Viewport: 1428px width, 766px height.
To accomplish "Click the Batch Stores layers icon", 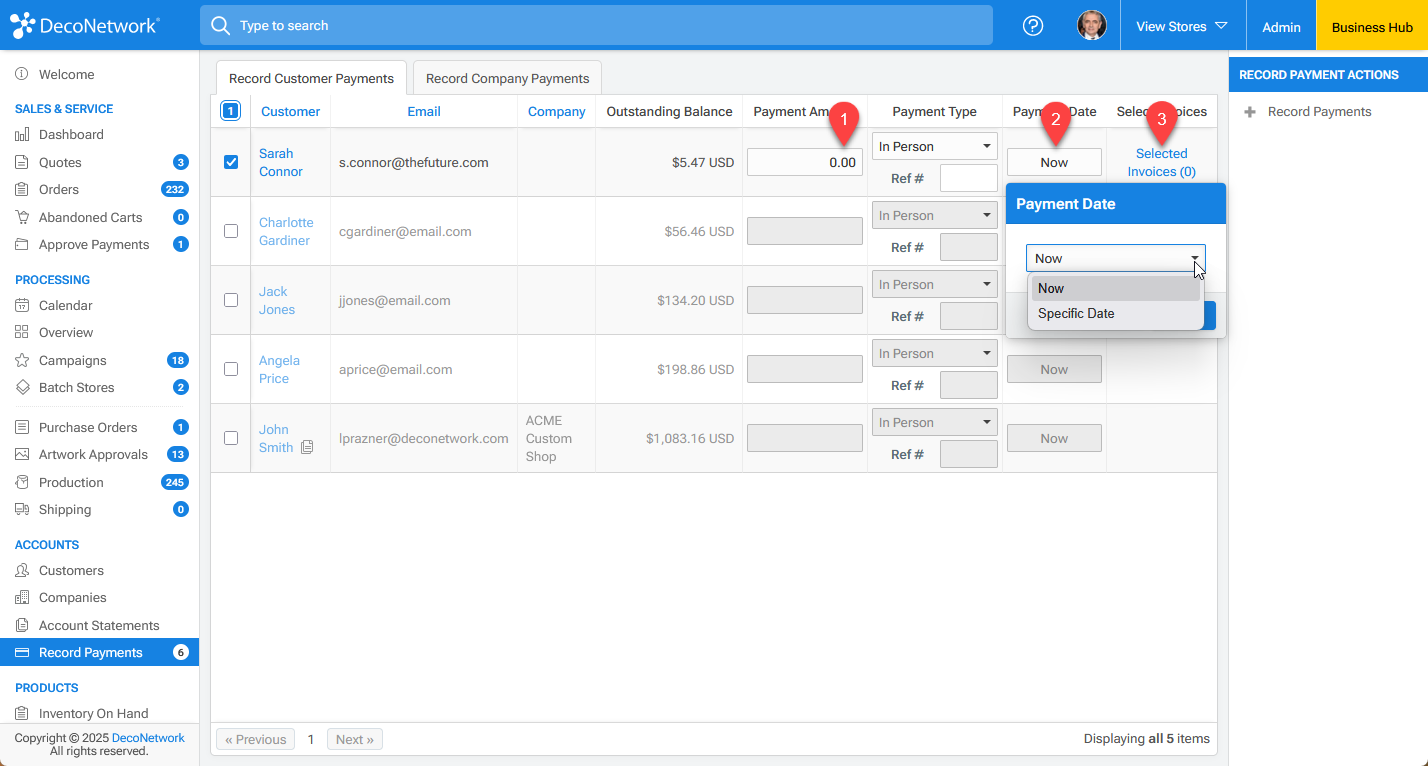I will pyautogui.click(x=22, y=387).
